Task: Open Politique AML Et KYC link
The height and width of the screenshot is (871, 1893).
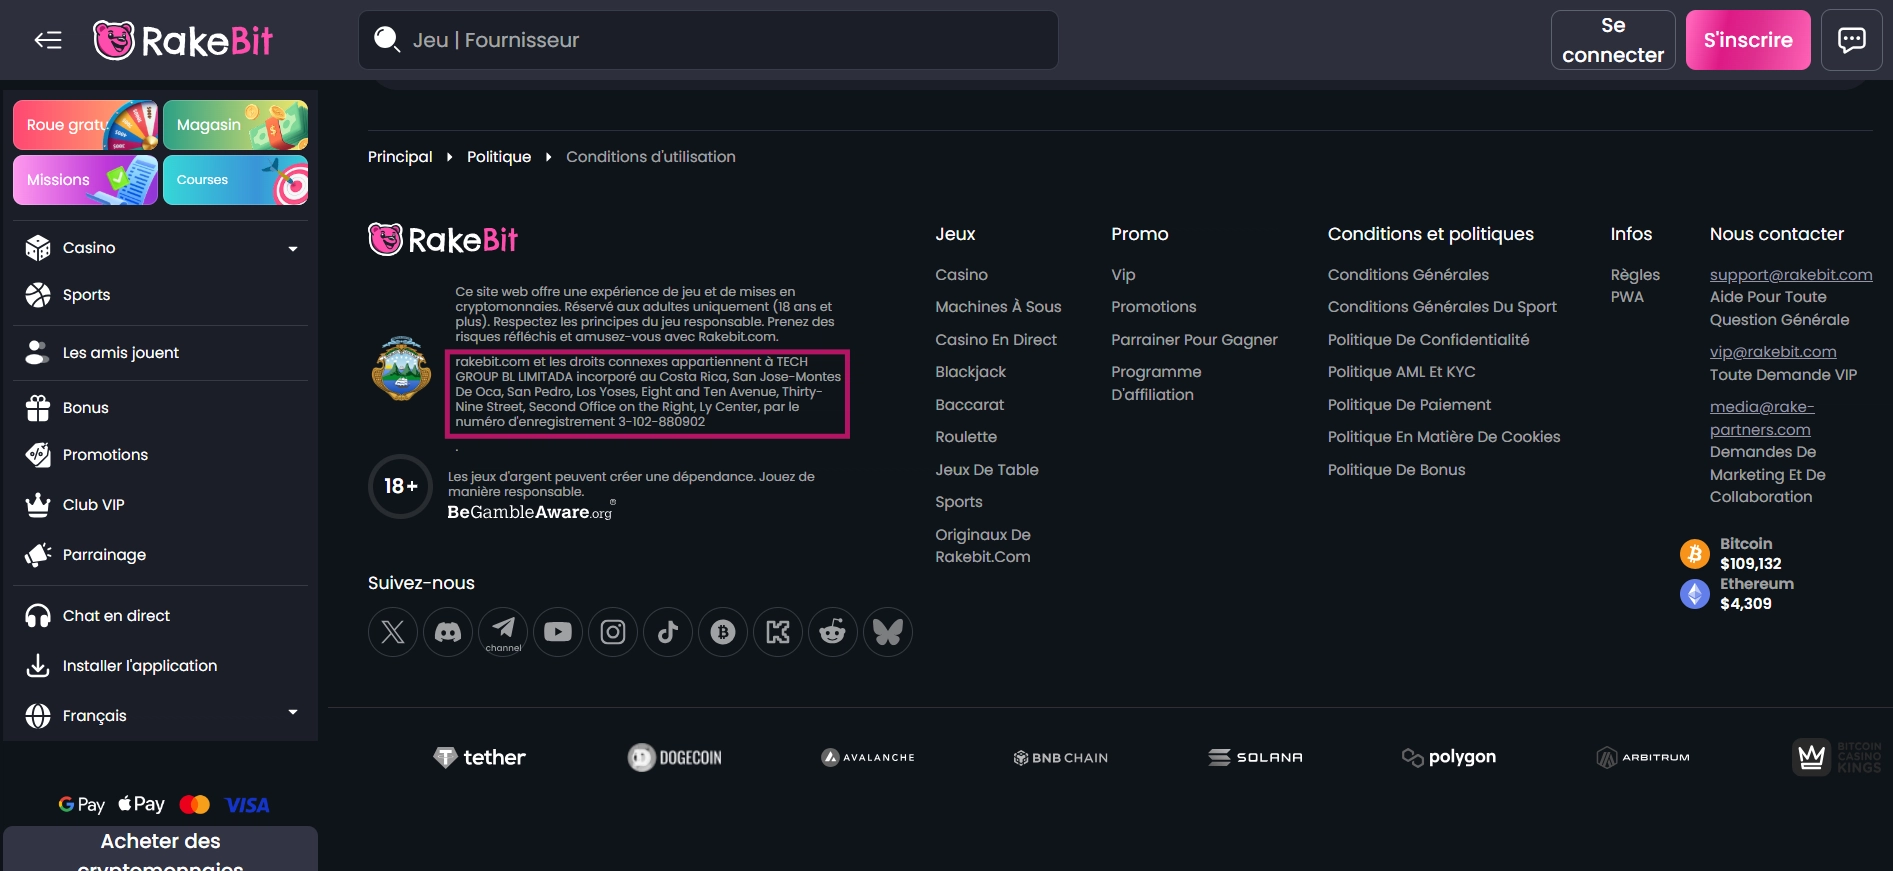Action: tap(1401, 372)
